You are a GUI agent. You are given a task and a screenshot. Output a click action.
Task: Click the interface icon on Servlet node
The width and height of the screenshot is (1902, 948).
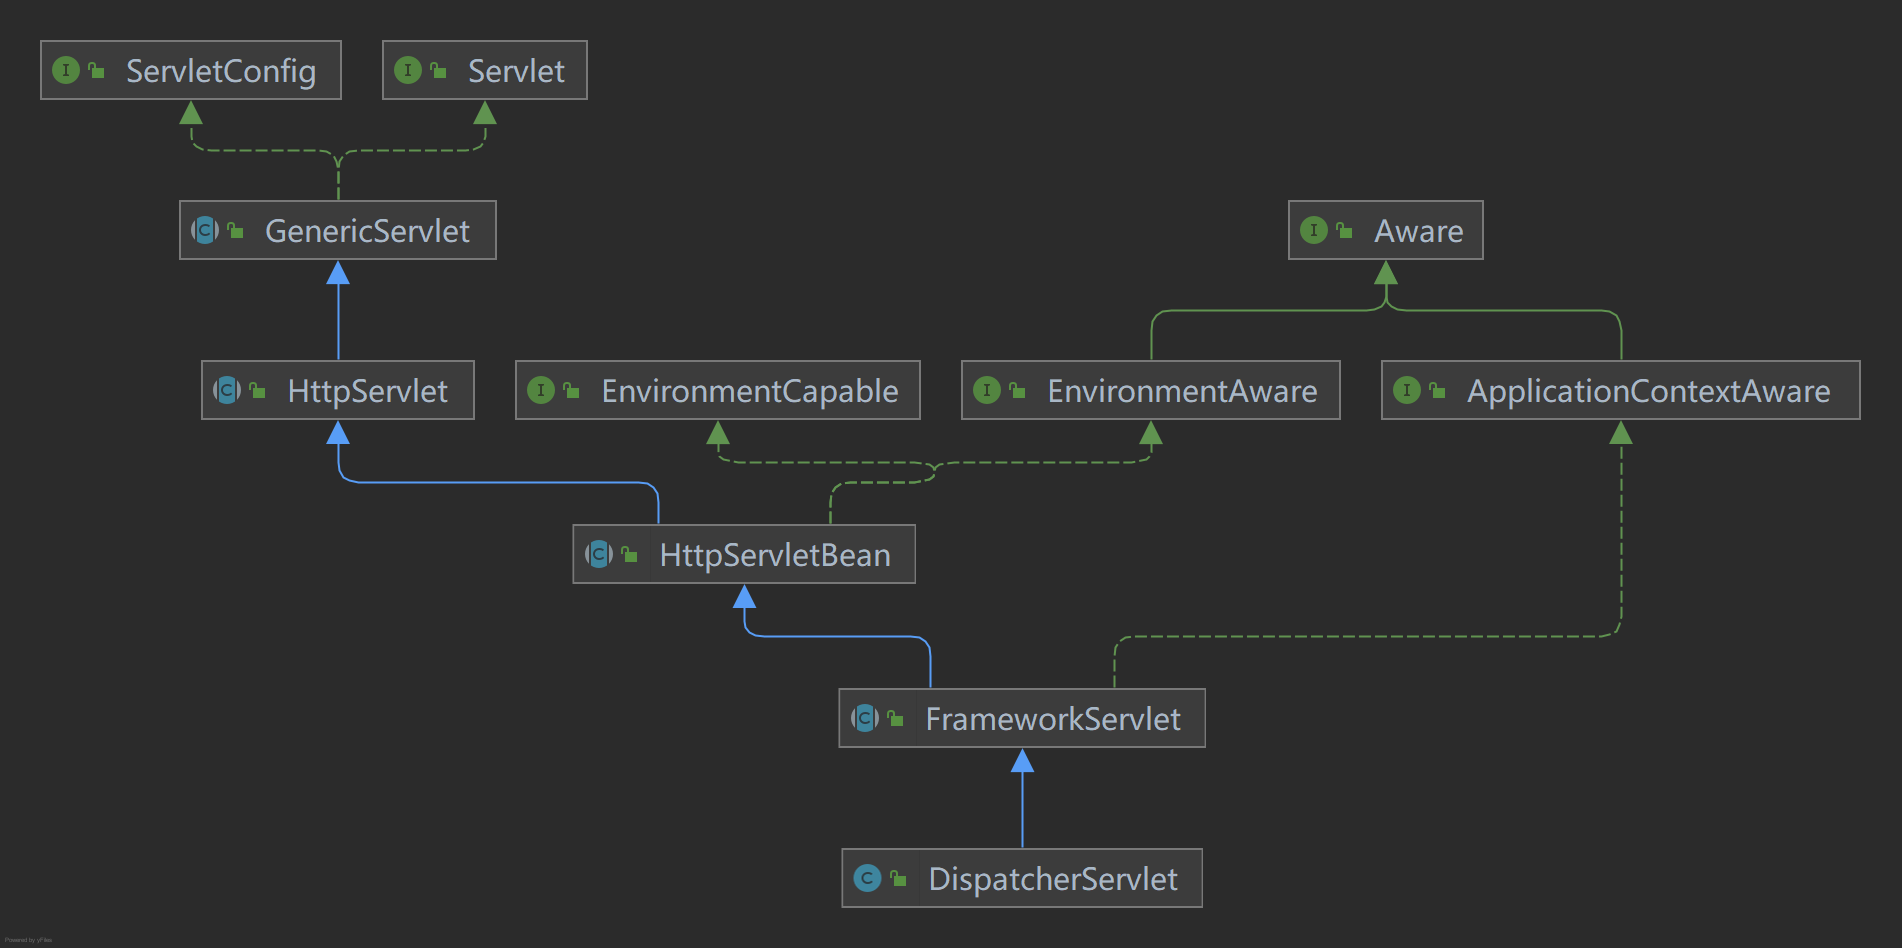(408, 70)
